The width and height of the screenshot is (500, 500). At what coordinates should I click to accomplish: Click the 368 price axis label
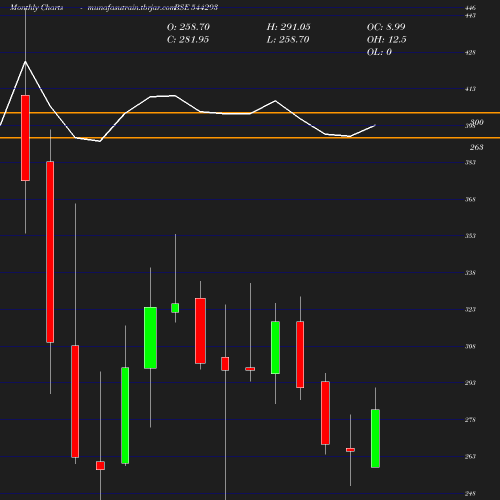coord(470,199)
